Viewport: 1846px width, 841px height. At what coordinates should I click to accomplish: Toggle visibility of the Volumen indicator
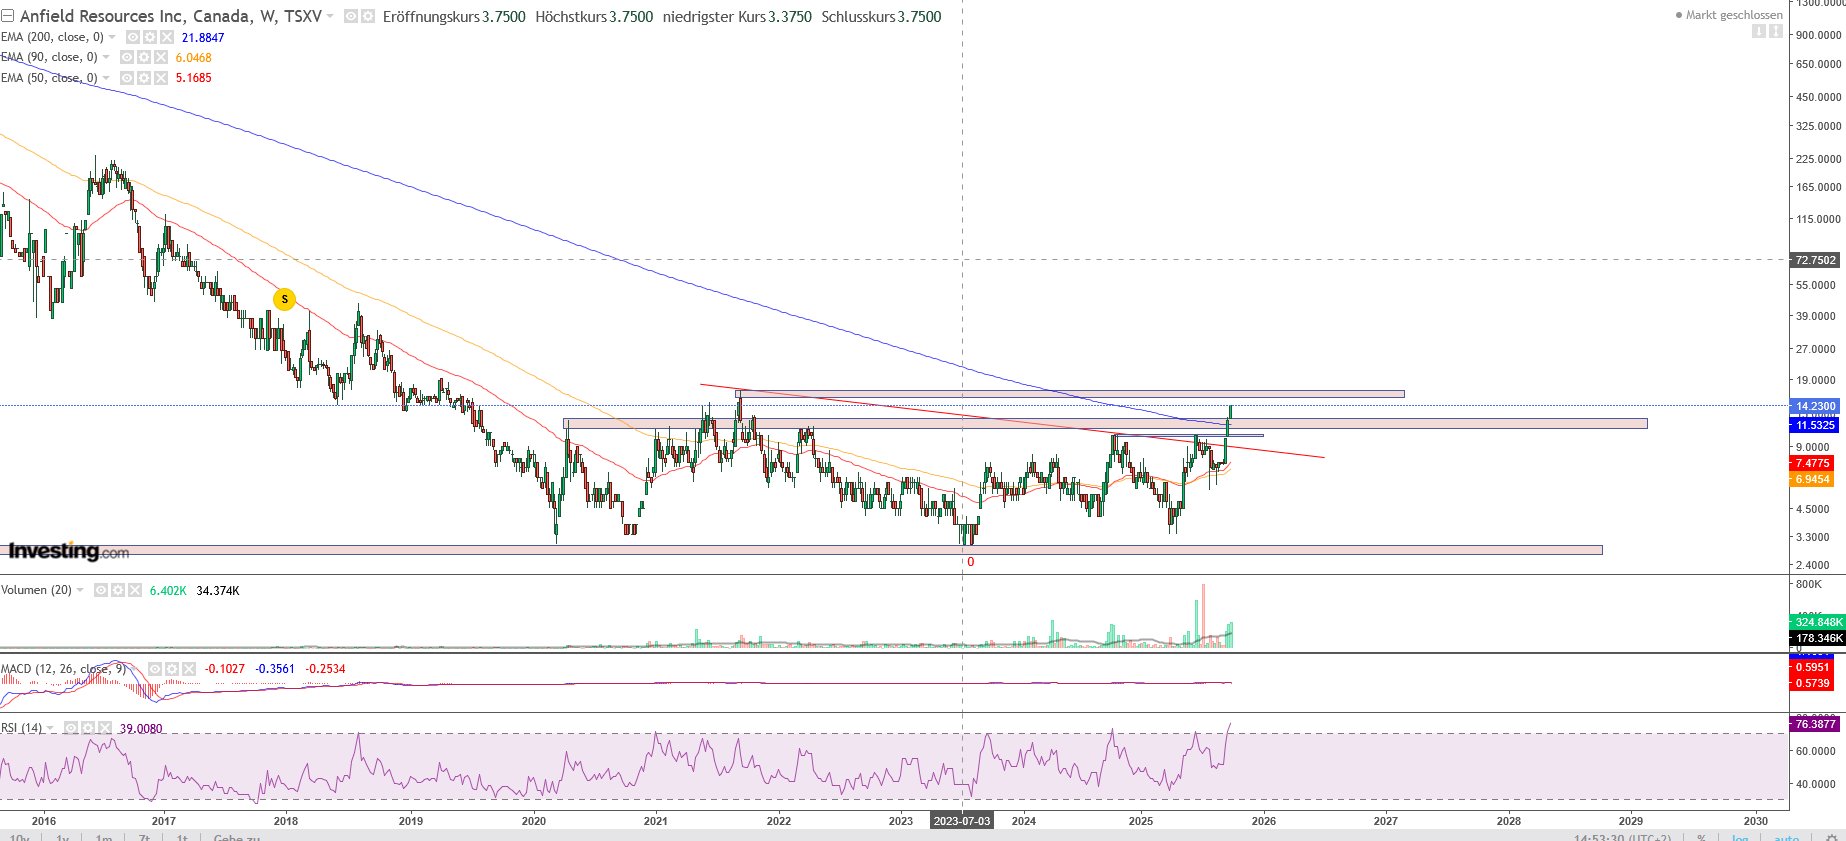click(101, 590)
